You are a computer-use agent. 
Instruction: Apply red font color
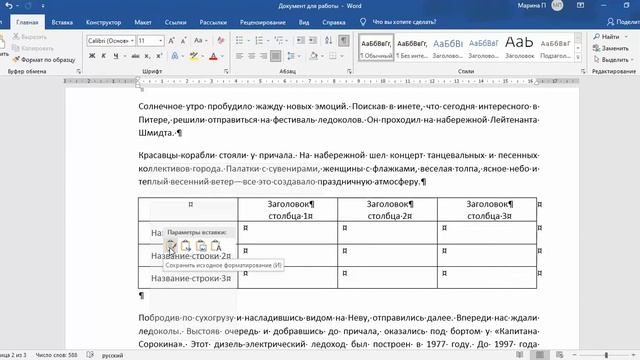(213, 56)
